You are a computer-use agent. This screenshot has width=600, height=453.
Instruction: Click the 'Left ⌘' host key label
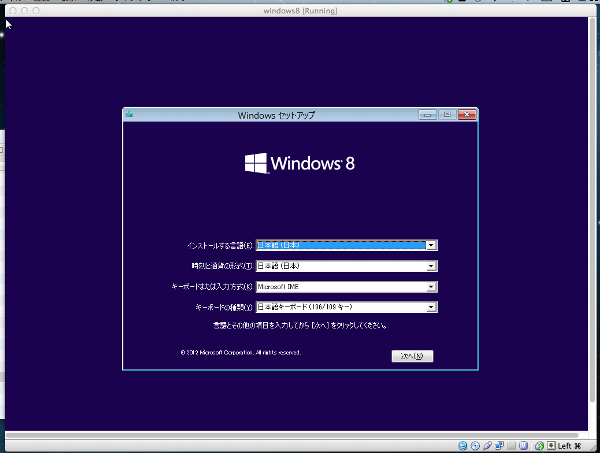(x=569, y=446)
